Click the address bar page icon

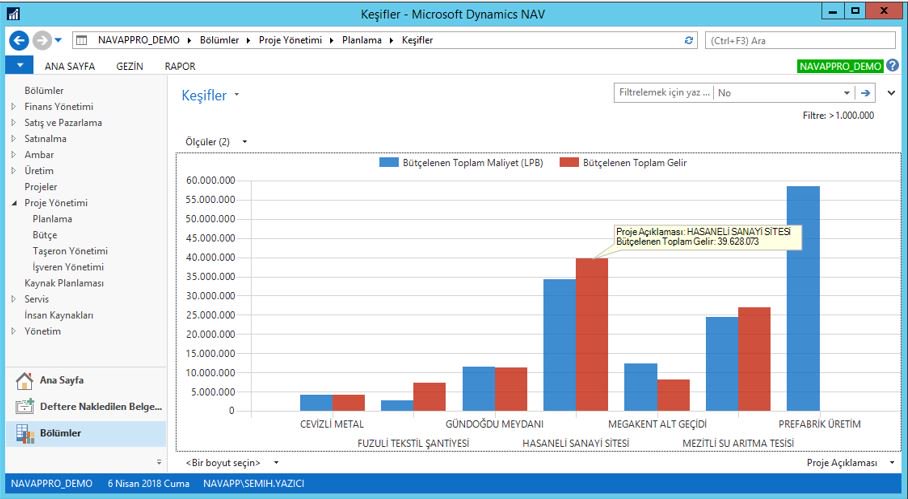[x=82, y=41]
